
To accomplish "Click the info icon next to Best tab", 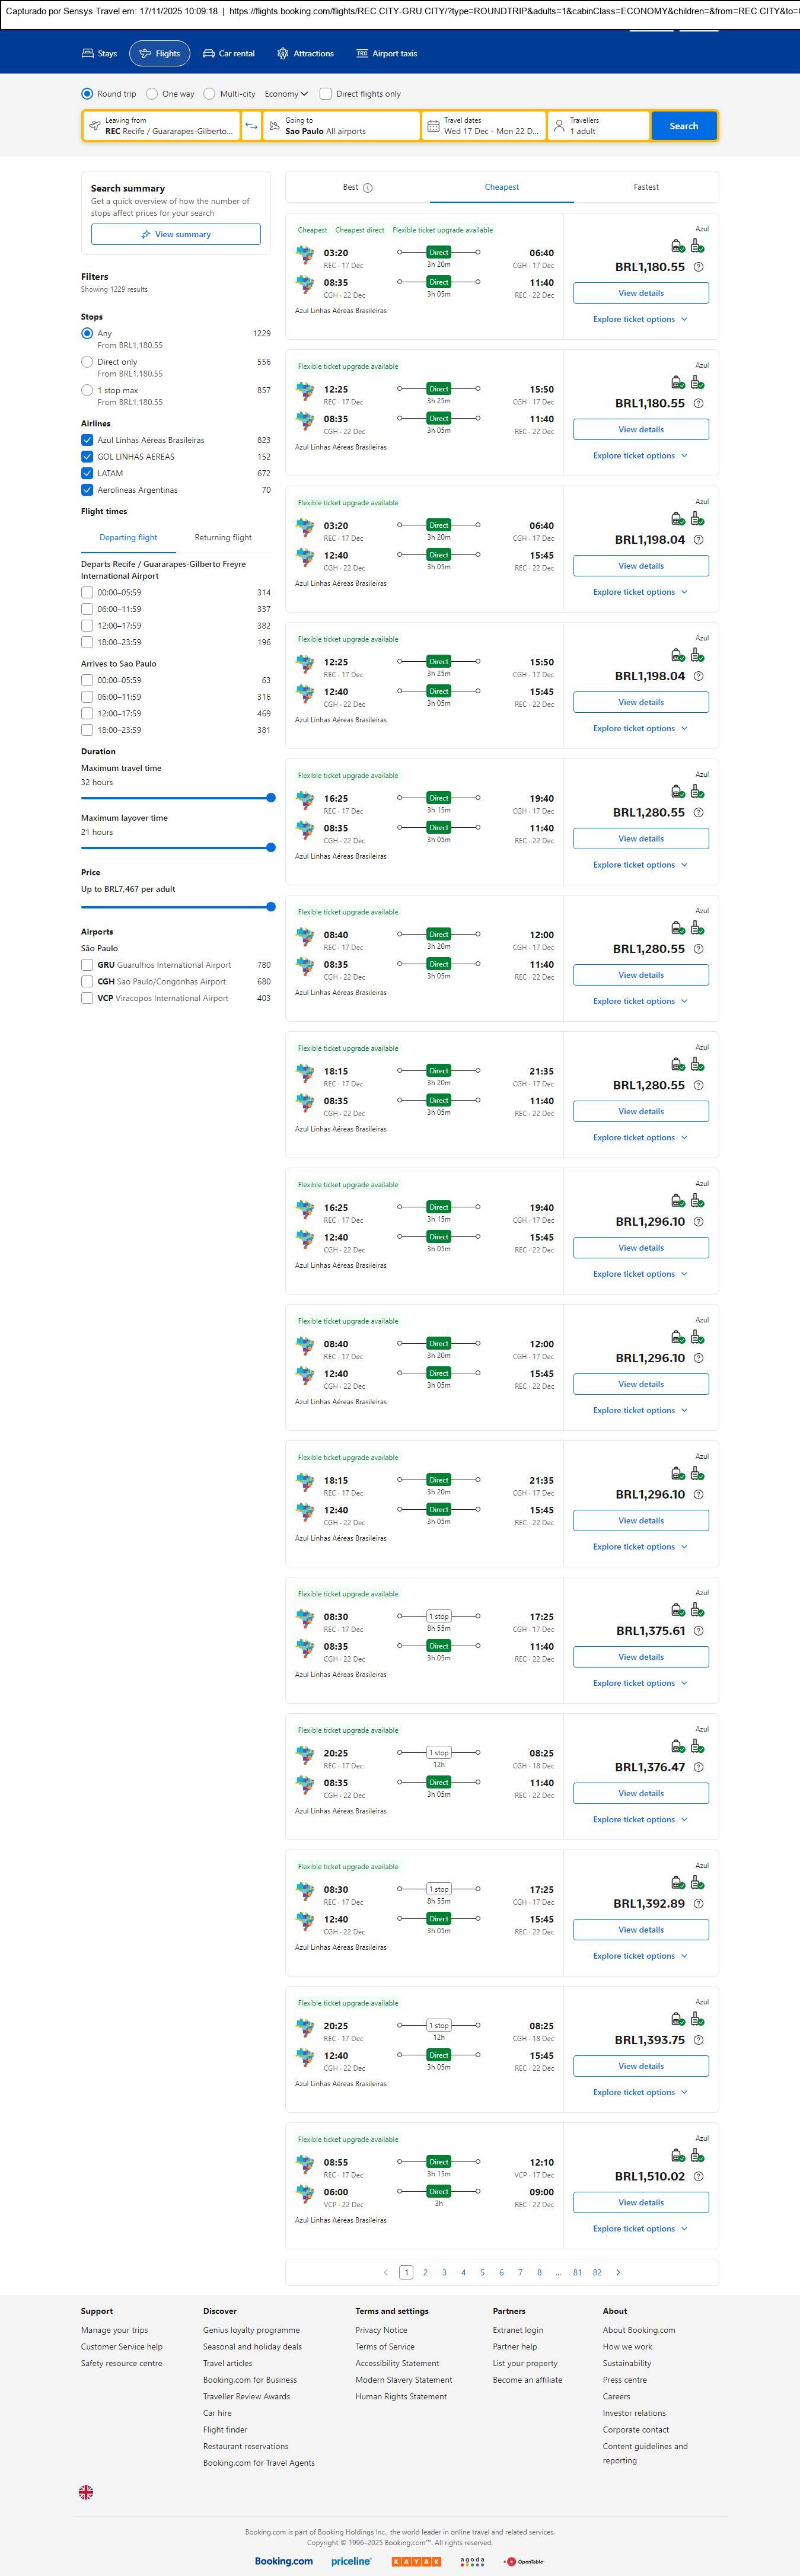I will point(367,188).
